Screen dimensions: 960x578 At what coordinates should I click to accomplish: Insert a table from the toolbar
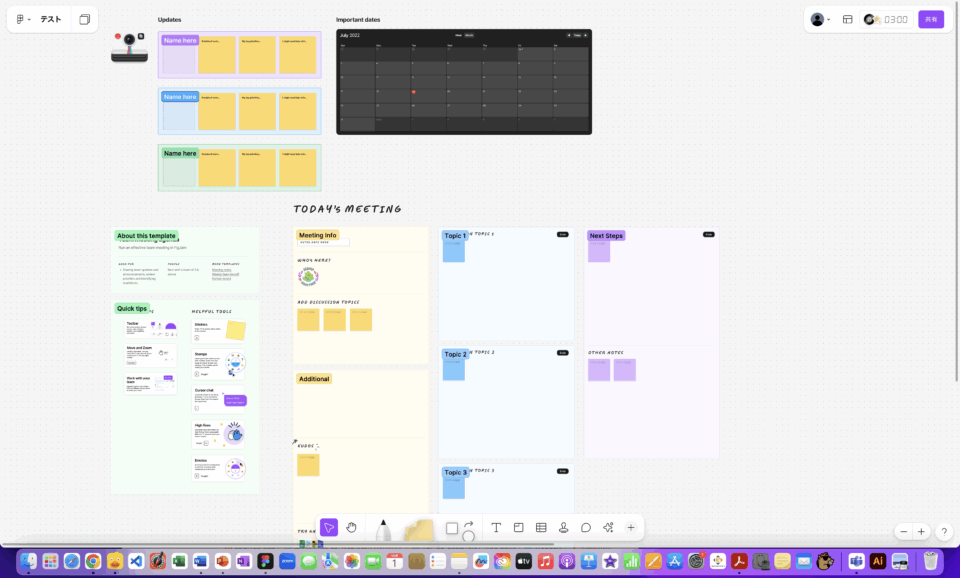541,528
